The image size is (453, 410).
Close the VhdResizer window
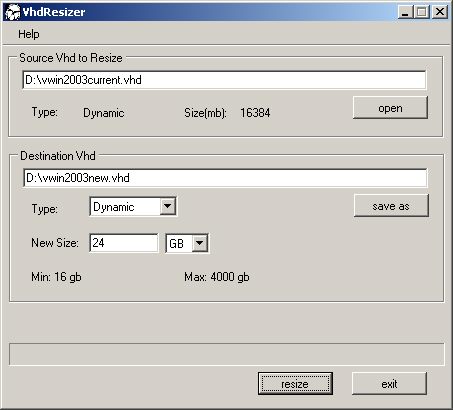[440, 12]
